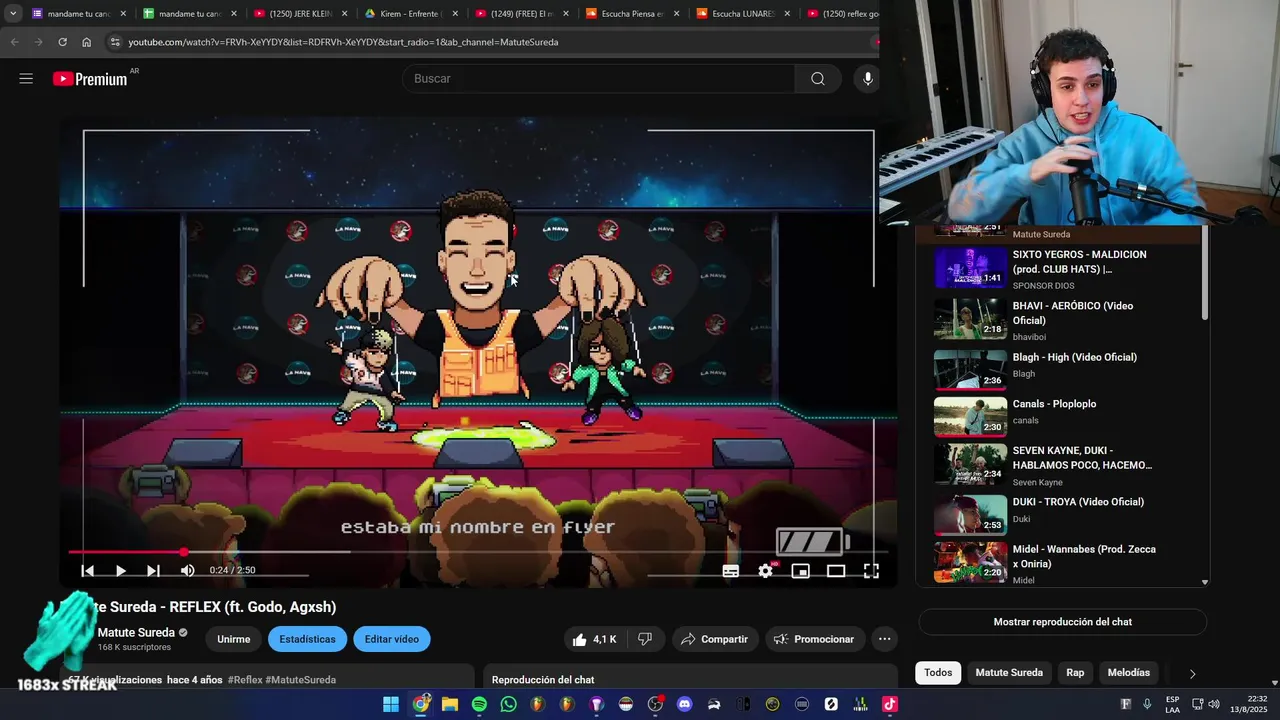Enable miniplayer mode
Image resolution: width=1280 pixels, height=720 pixels.
[801, 570]
